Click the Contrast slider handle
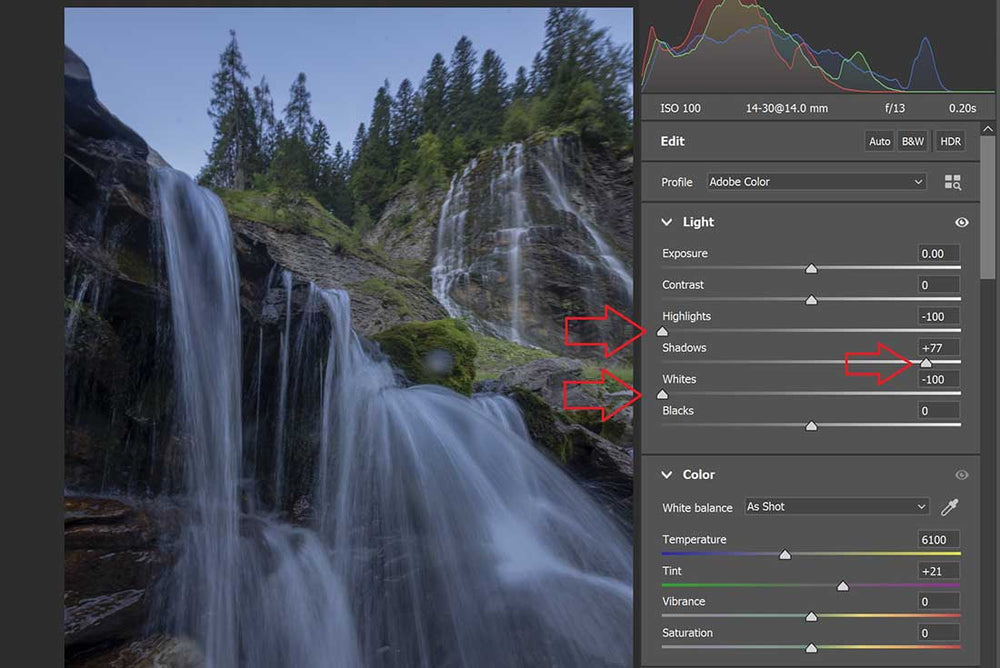The height and width of the screenshot is (668, 1000). click(811, 300)
